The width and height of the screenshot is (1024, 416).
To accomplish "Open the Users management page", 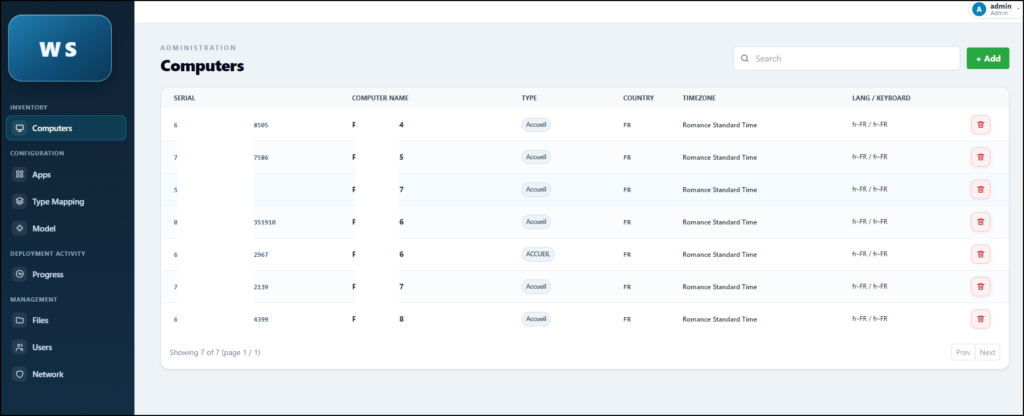I will (x=66, y=347).
